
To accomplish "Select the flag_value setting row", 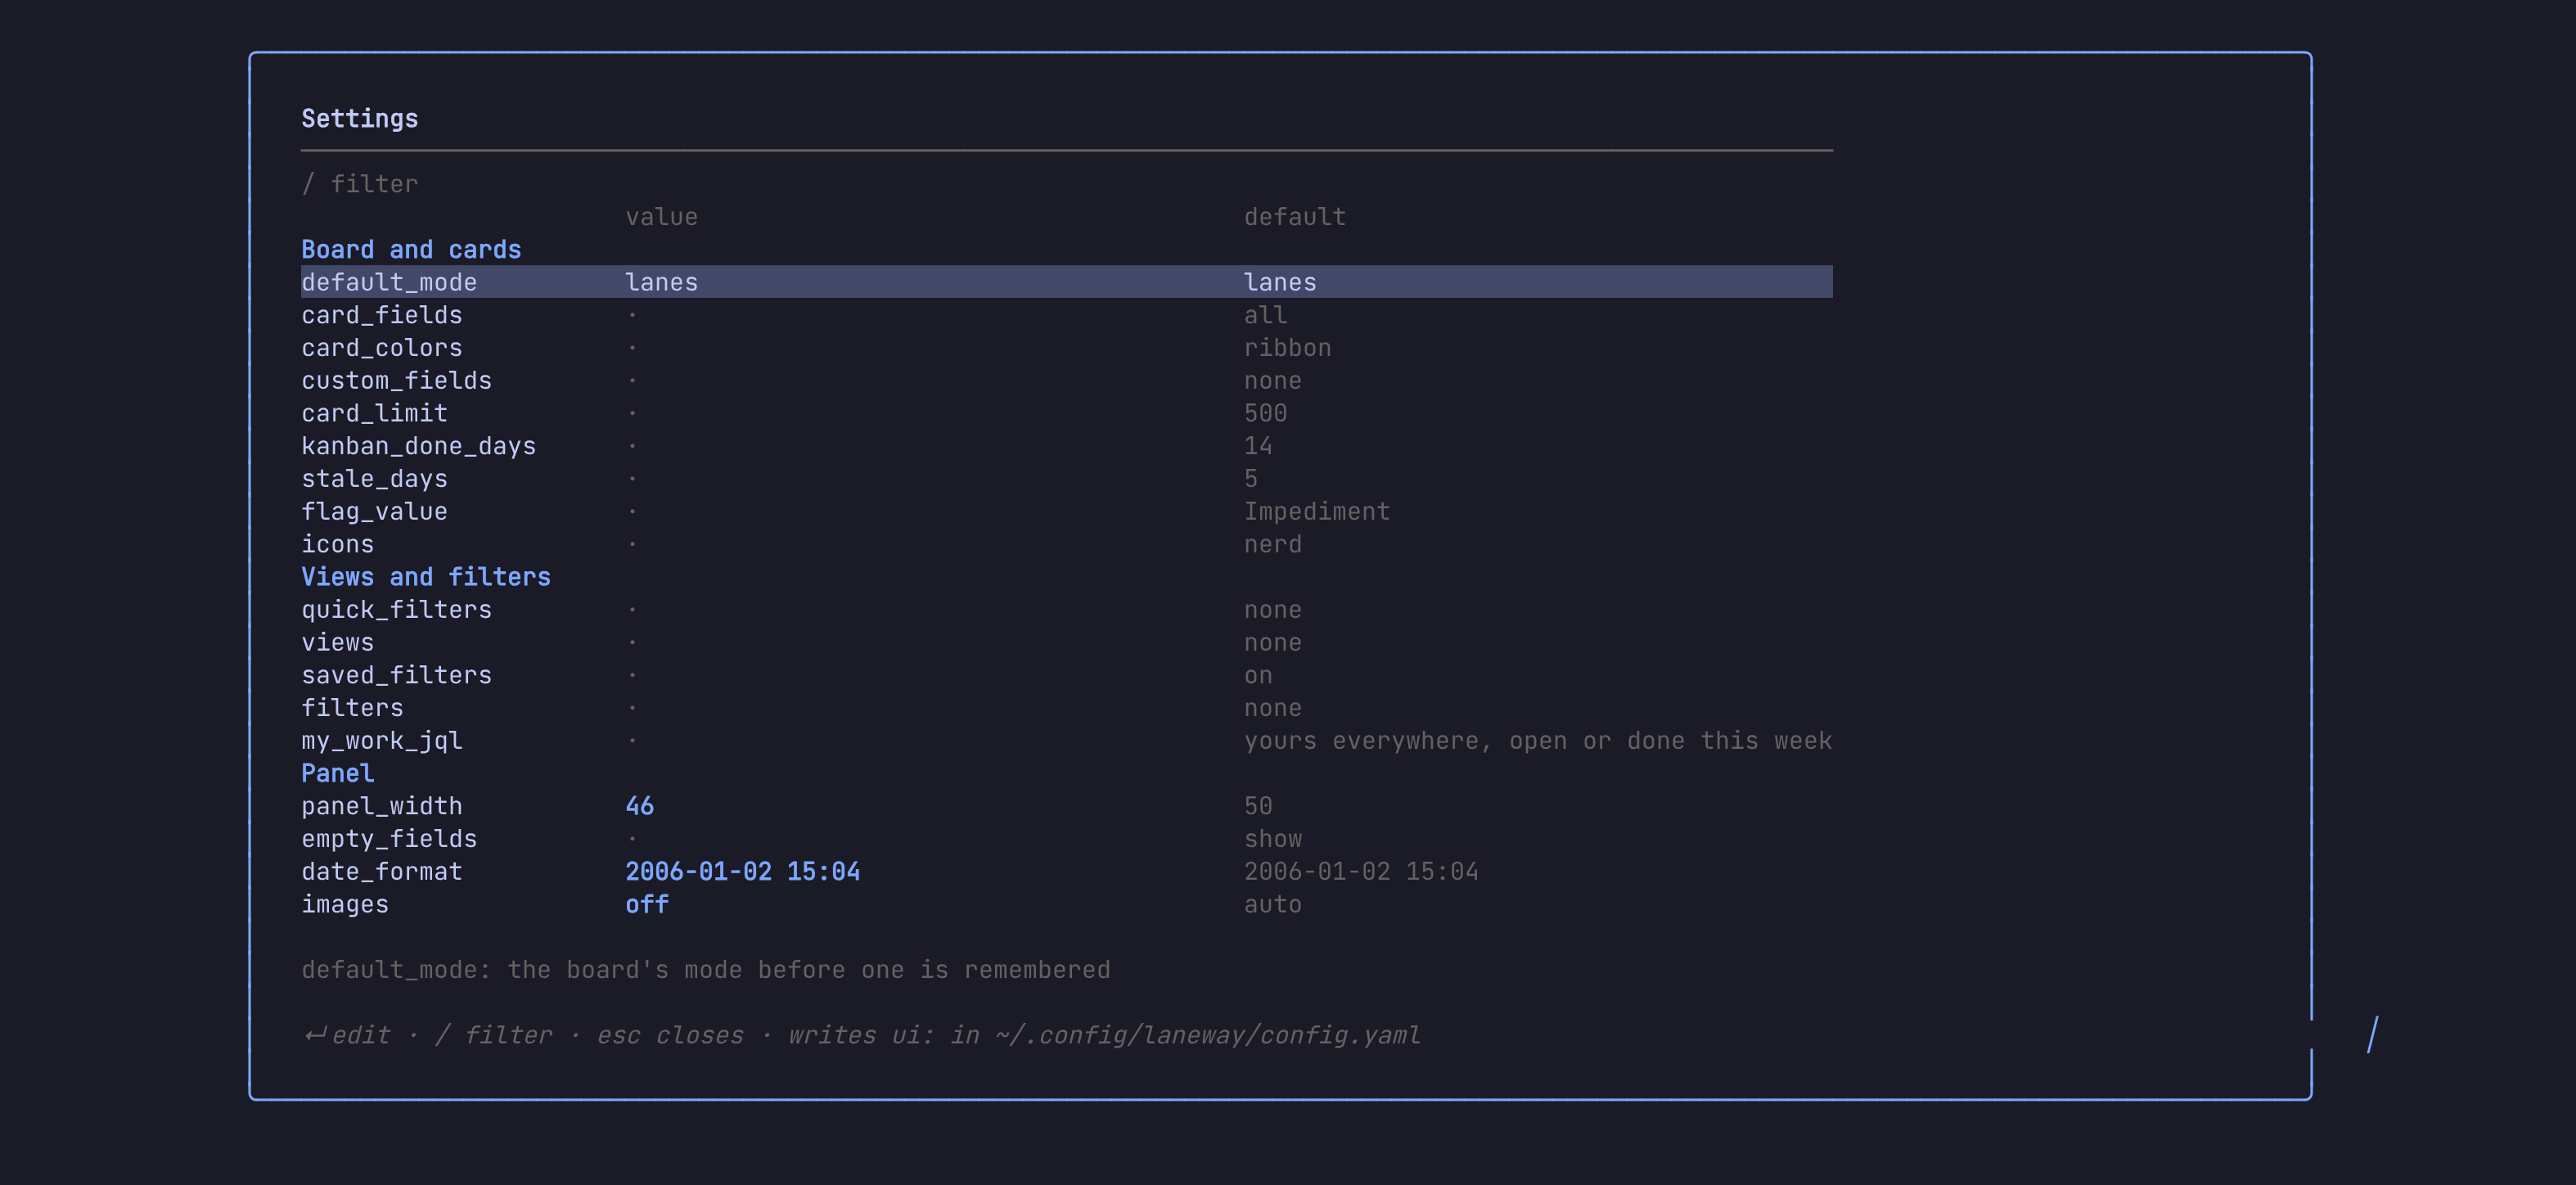I will click(x=1066, y=512).
